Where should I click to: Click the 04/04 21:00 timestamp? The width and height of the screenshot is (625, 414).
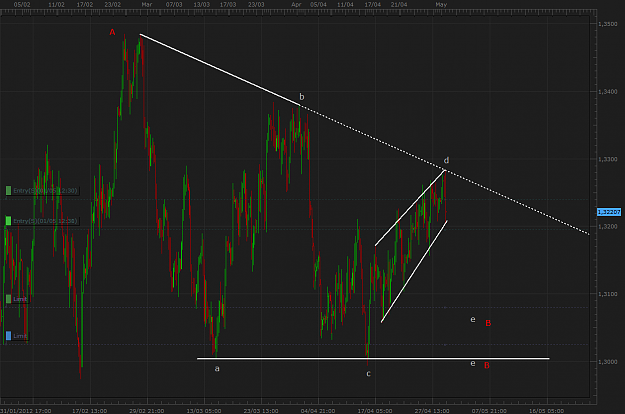318,410
